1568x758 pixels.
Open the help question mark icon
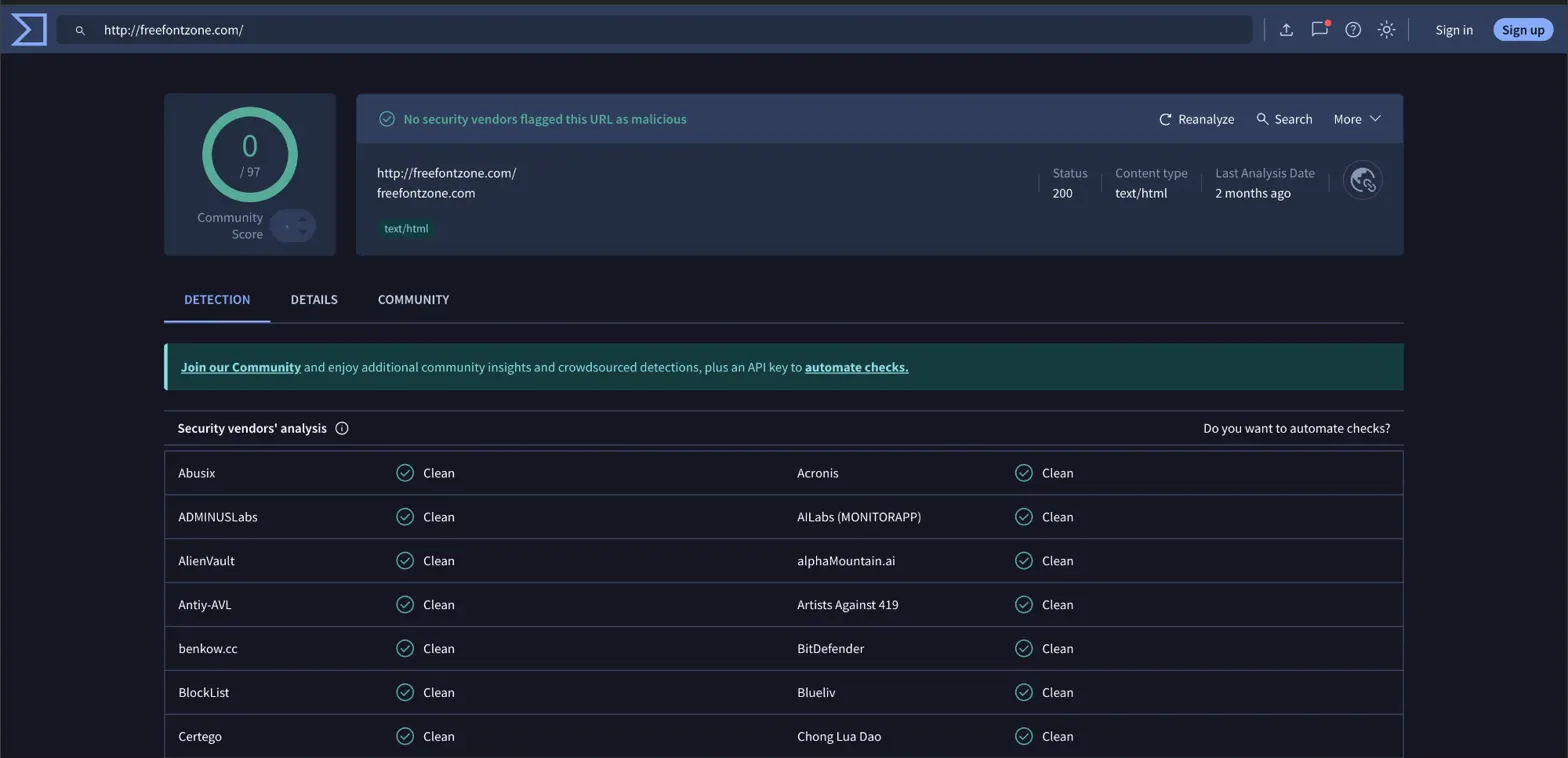click(x=1353, y=30)
